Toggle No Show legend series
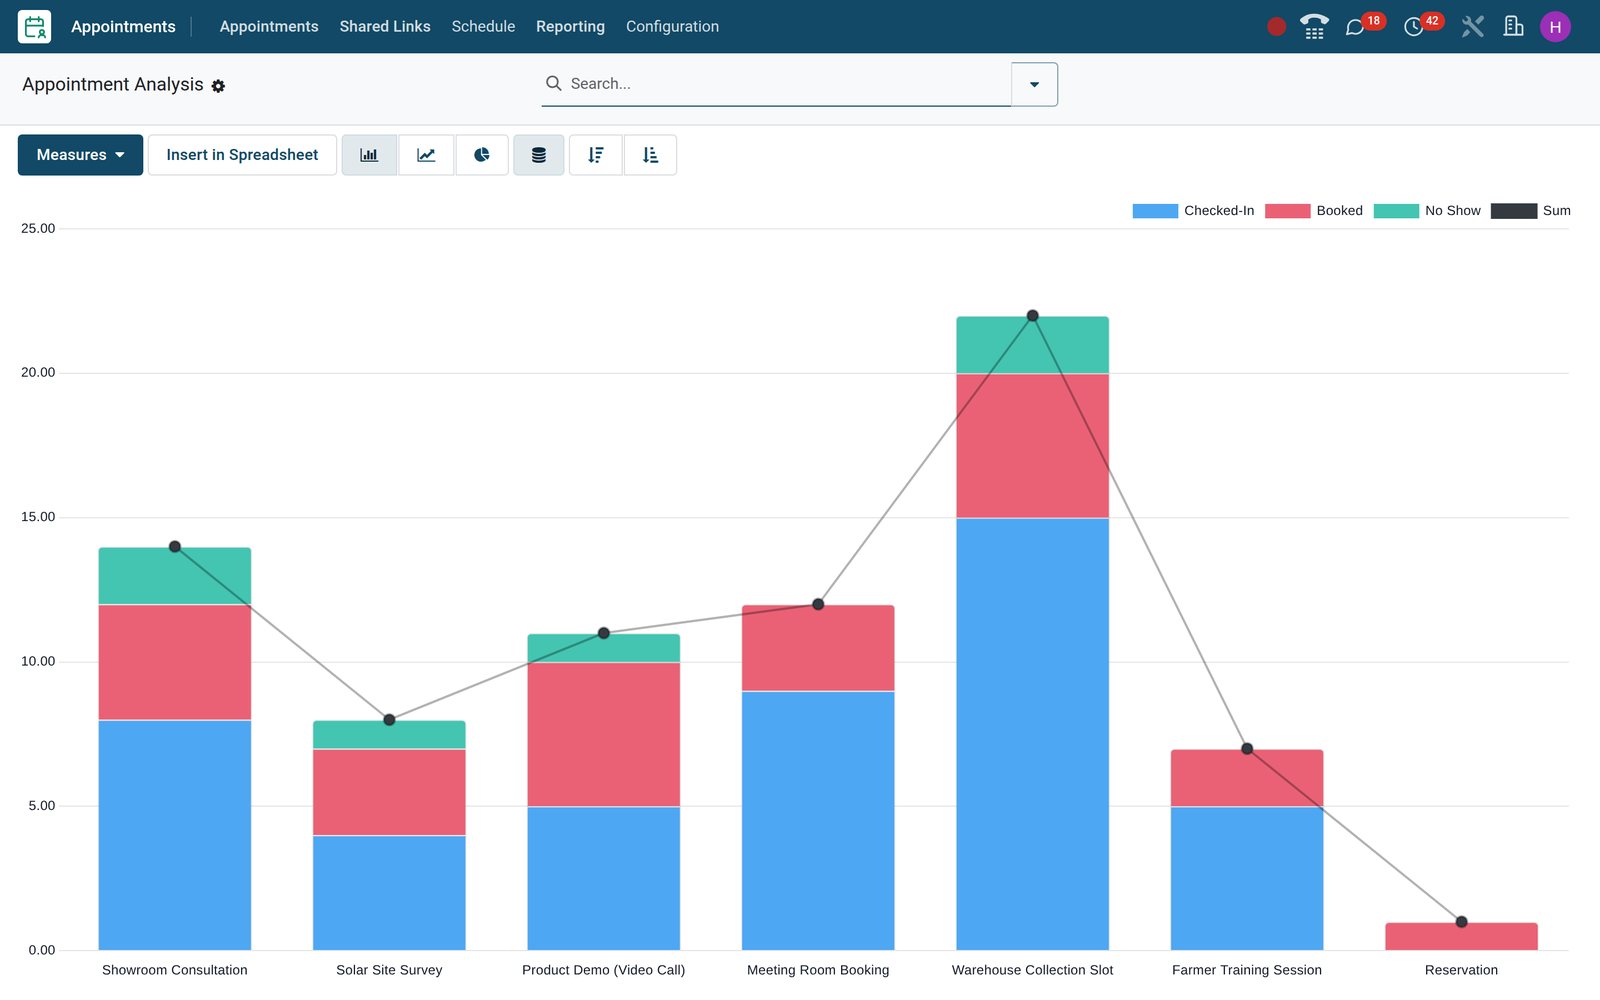1600x1000 pixels. 1427,211
